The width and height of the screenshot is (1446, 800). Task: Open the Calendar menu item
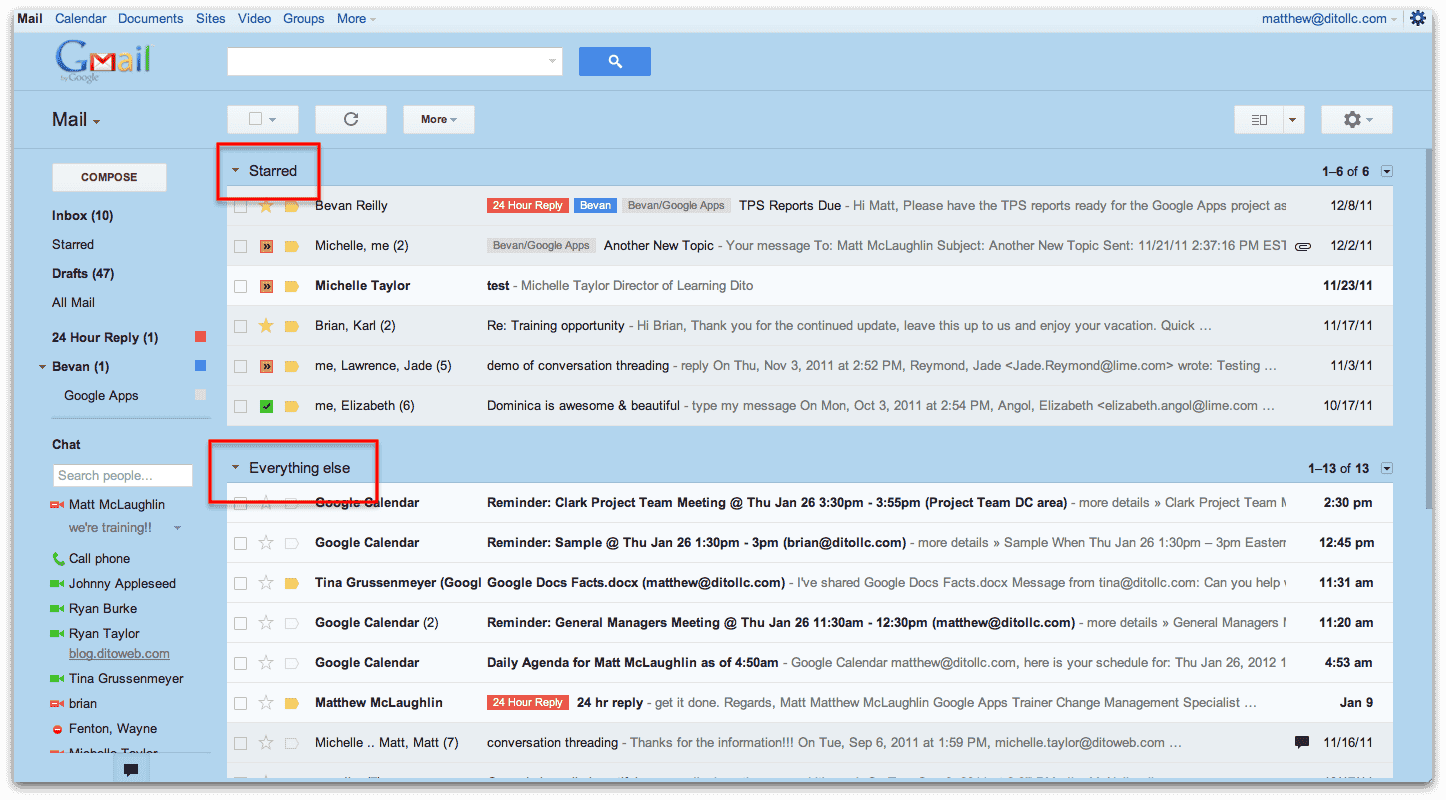pyautogui.click(x=80, y=17)
